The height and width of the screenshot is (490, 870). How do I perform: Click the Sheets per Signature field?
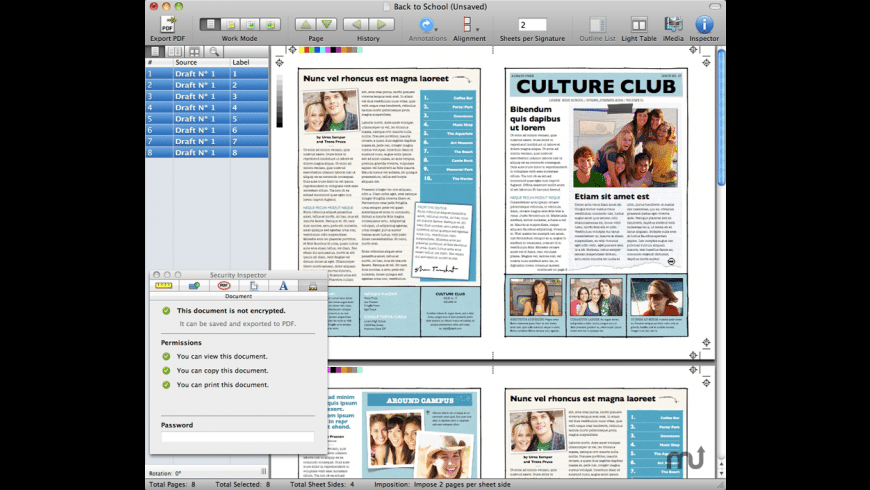pyautogui.click(x=532, y=24)
